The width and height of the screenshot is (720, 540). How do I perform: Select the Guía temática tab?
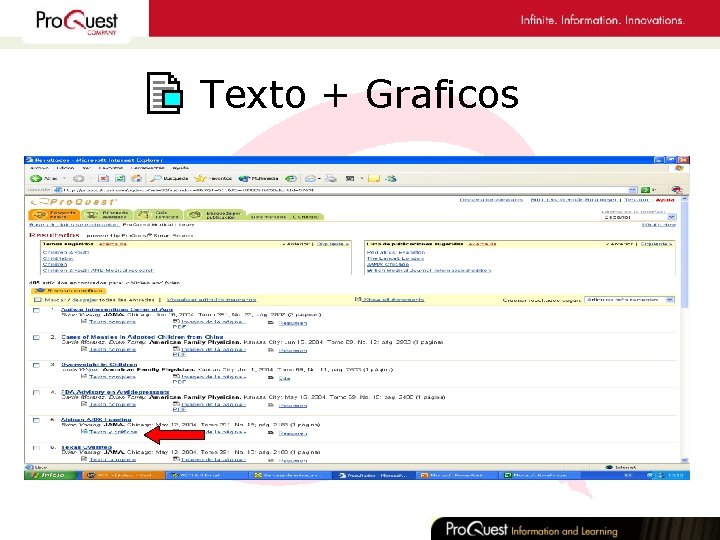pyautogui.click(x=158, y=214)
